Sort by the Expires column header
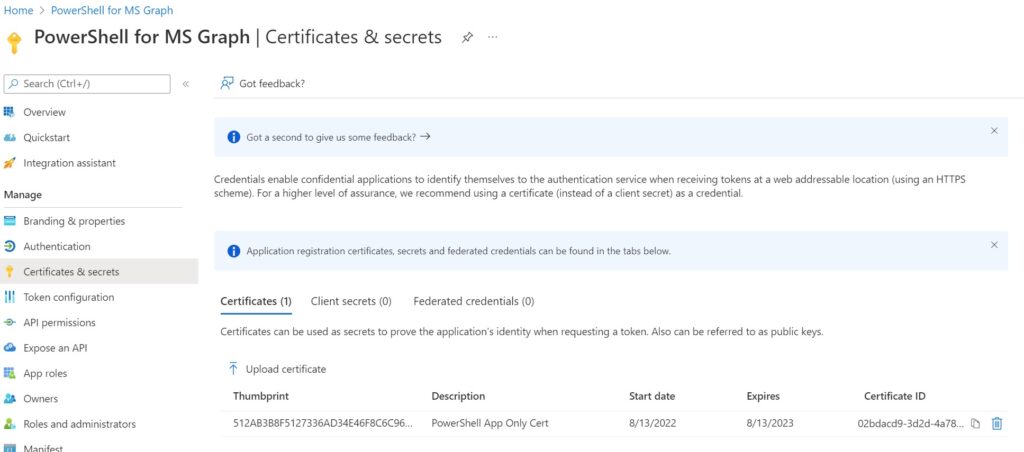This screenshot has height=452, width=1024. click(763, 396)
